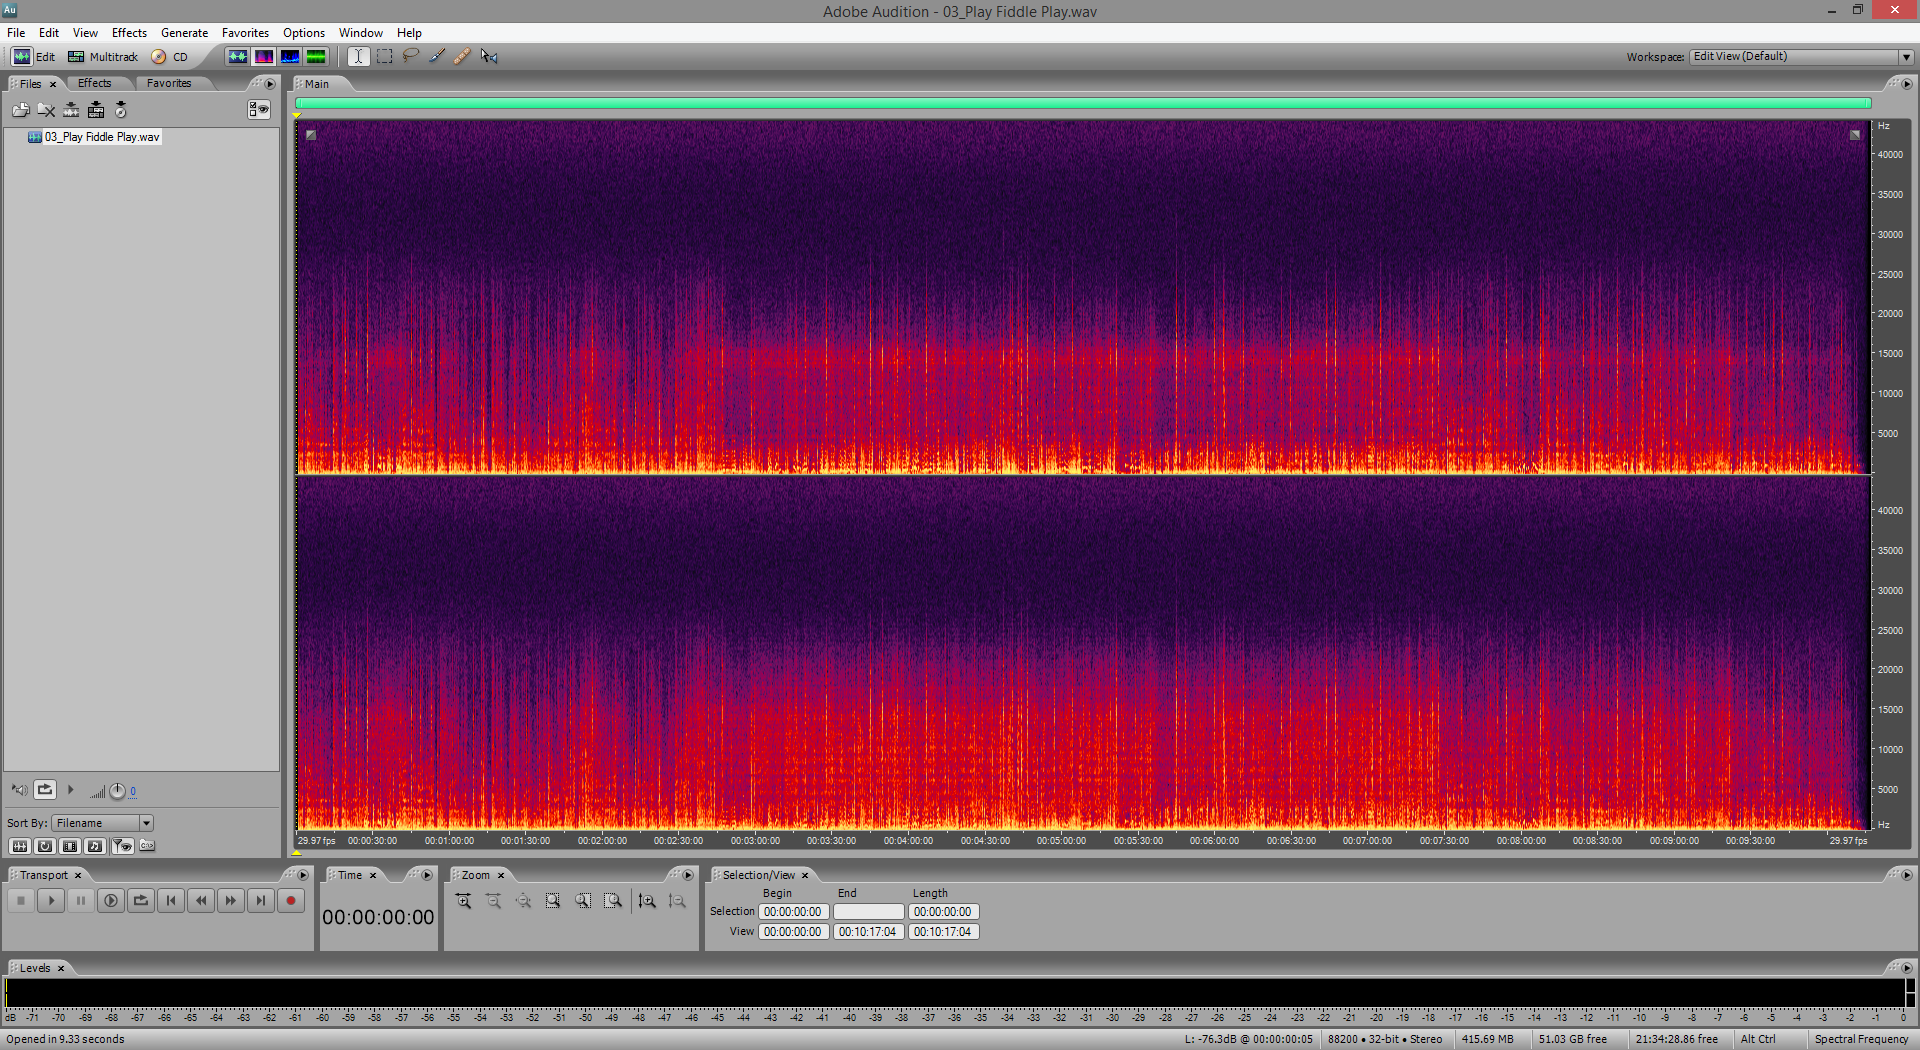Switch to the Favorites panel tab
The height and width of the screenshot is (1050, 1920).
tap(169, 83)
